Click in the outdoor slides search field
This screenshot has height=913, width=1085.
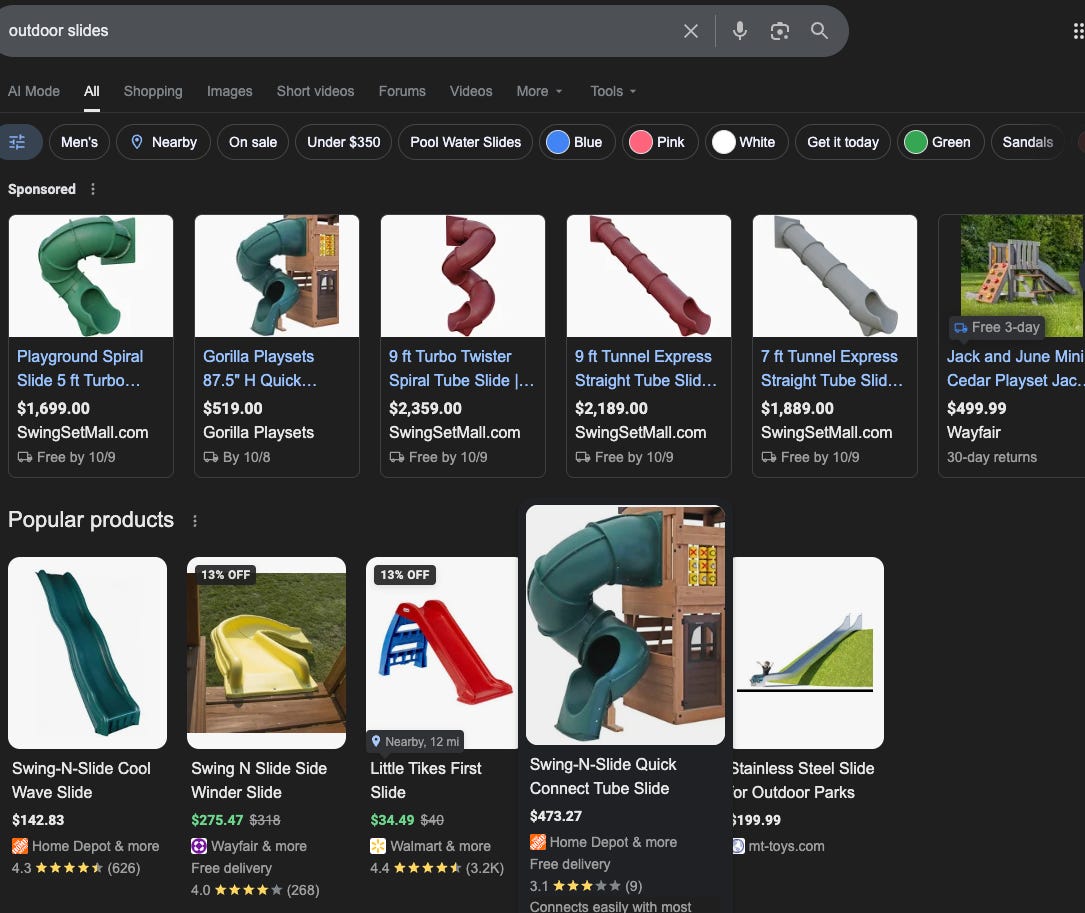coord(339,31)
